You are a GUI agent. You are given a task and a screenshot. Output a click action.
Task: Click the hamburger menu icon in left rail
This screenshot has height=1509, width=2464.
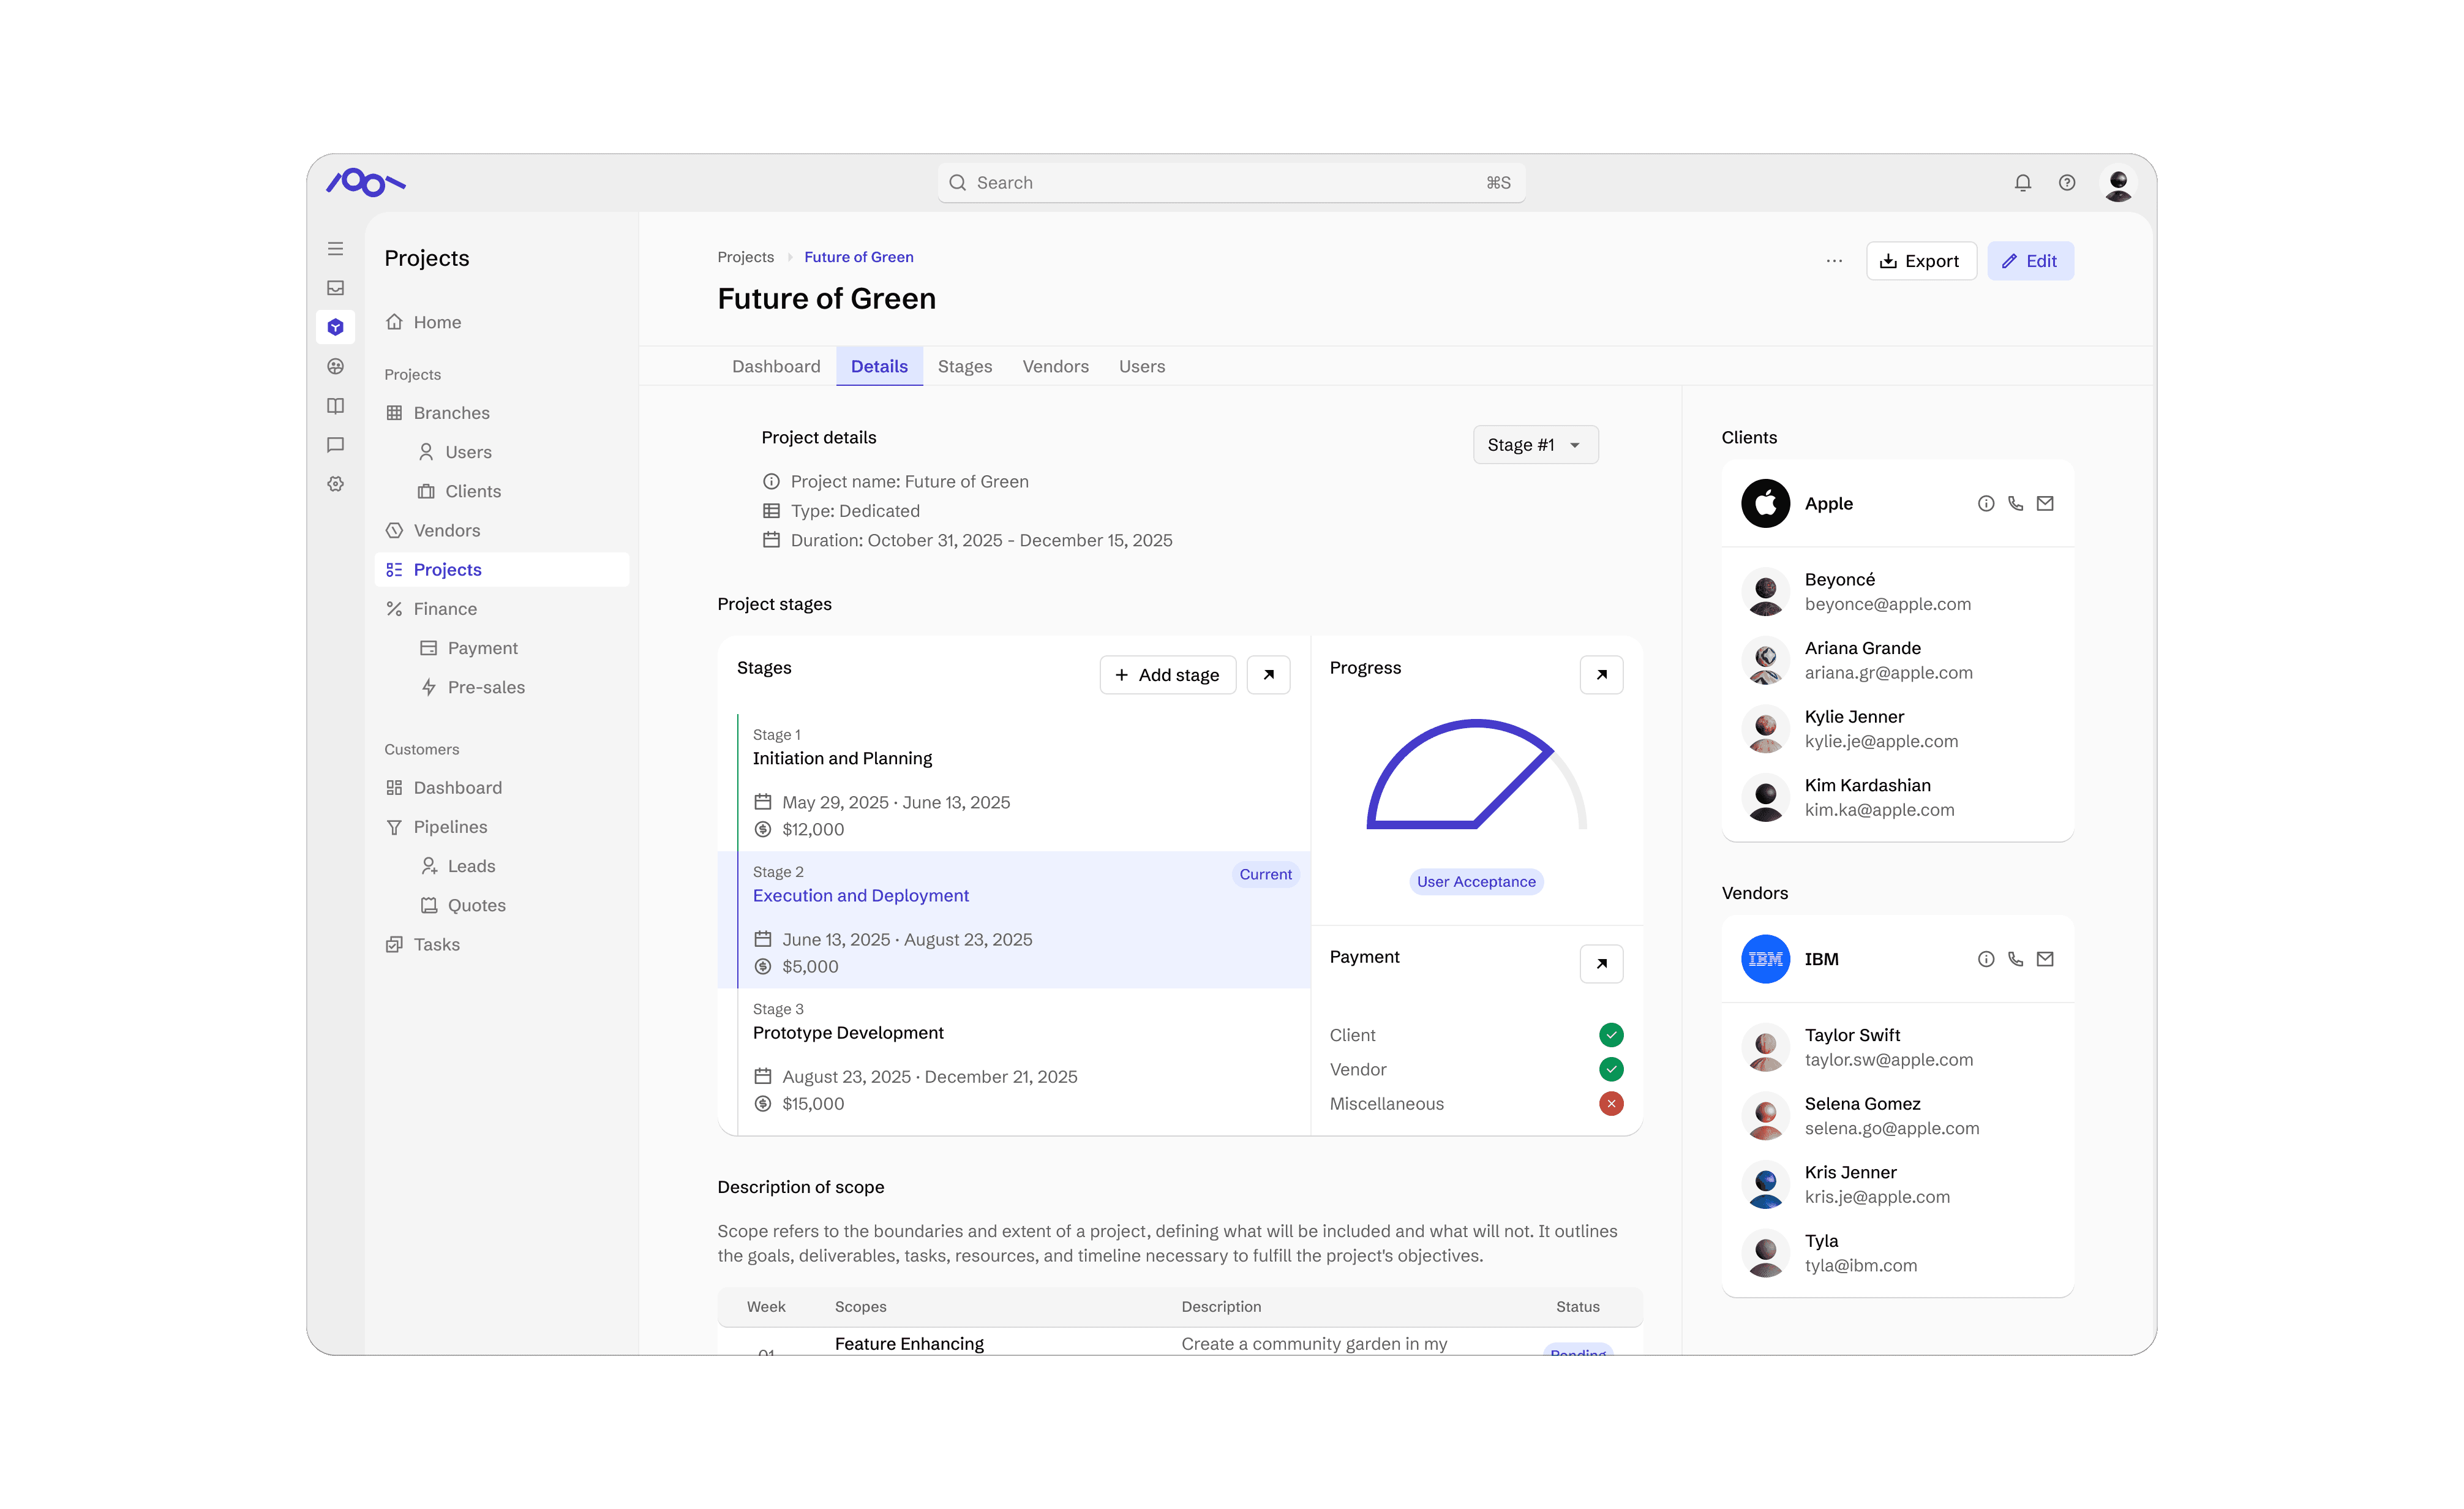336,249
